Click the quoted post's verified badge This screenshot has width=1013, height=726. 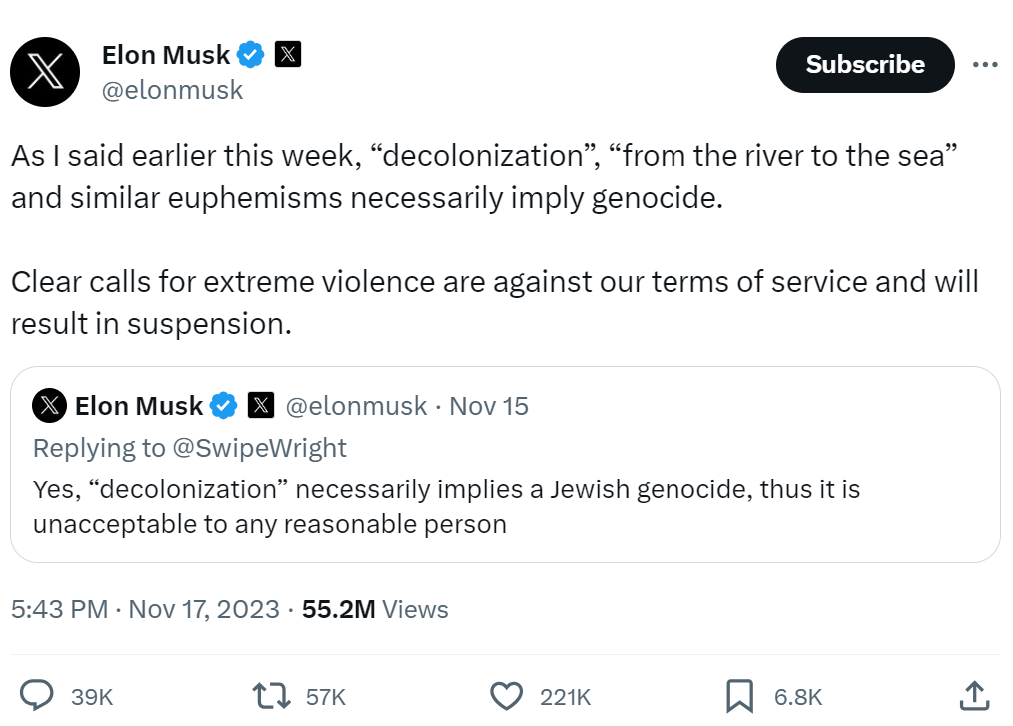(223, 406)
